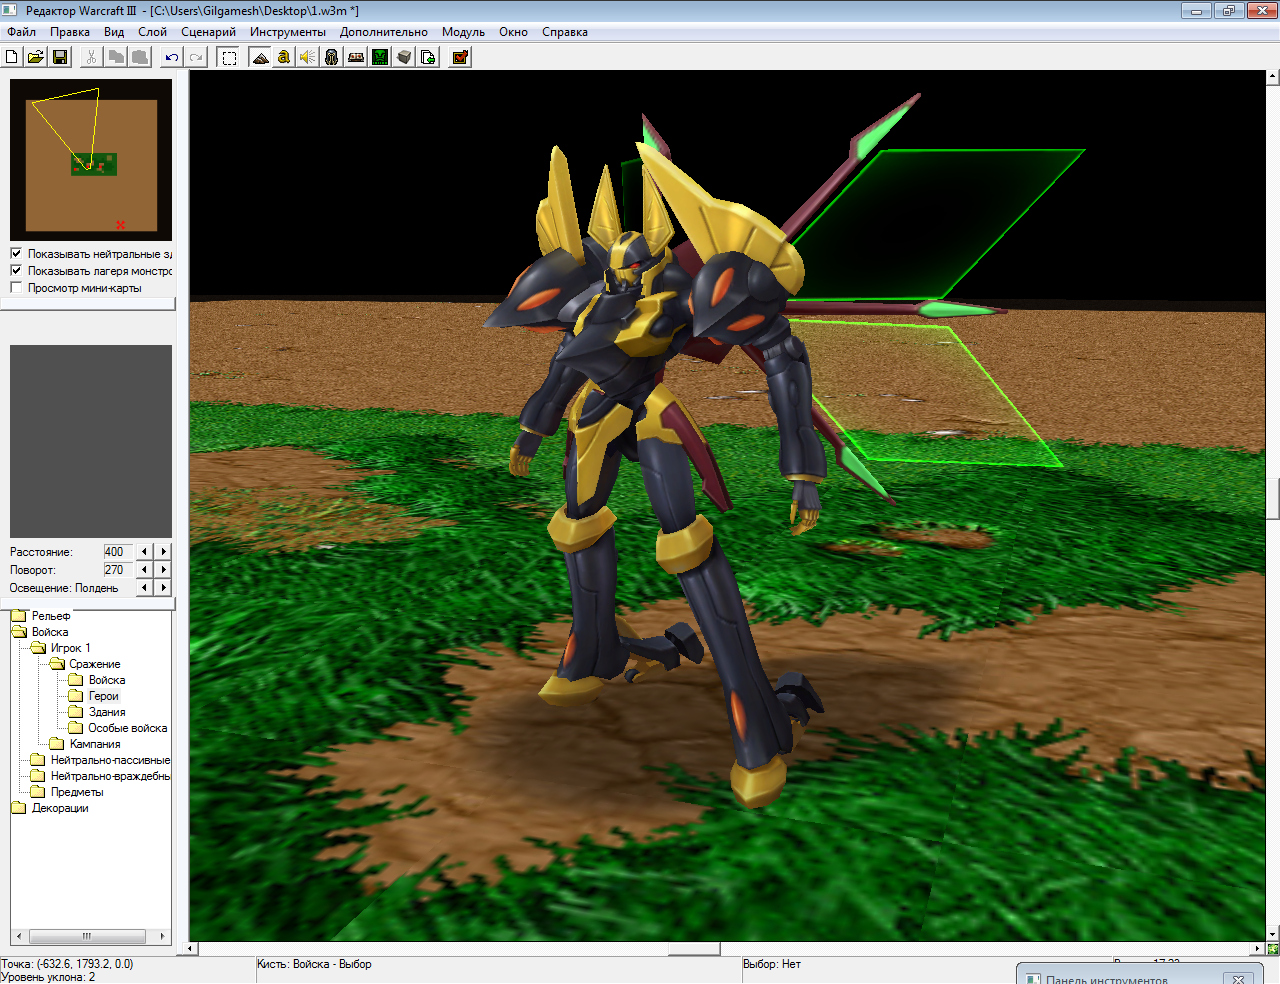Open the Дополнительно menu
Screen dimensions: 1280x984
[383, 32]
